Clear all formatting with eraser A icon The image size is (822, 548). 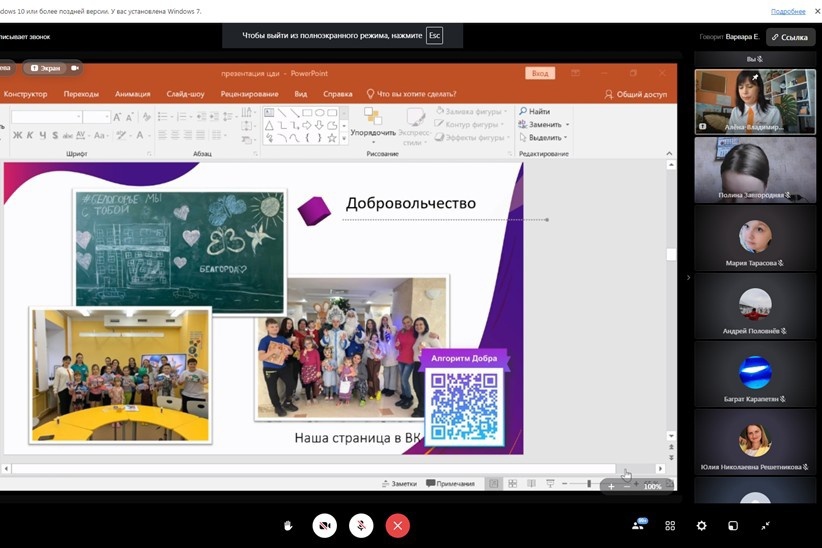(x=147, y=116)
